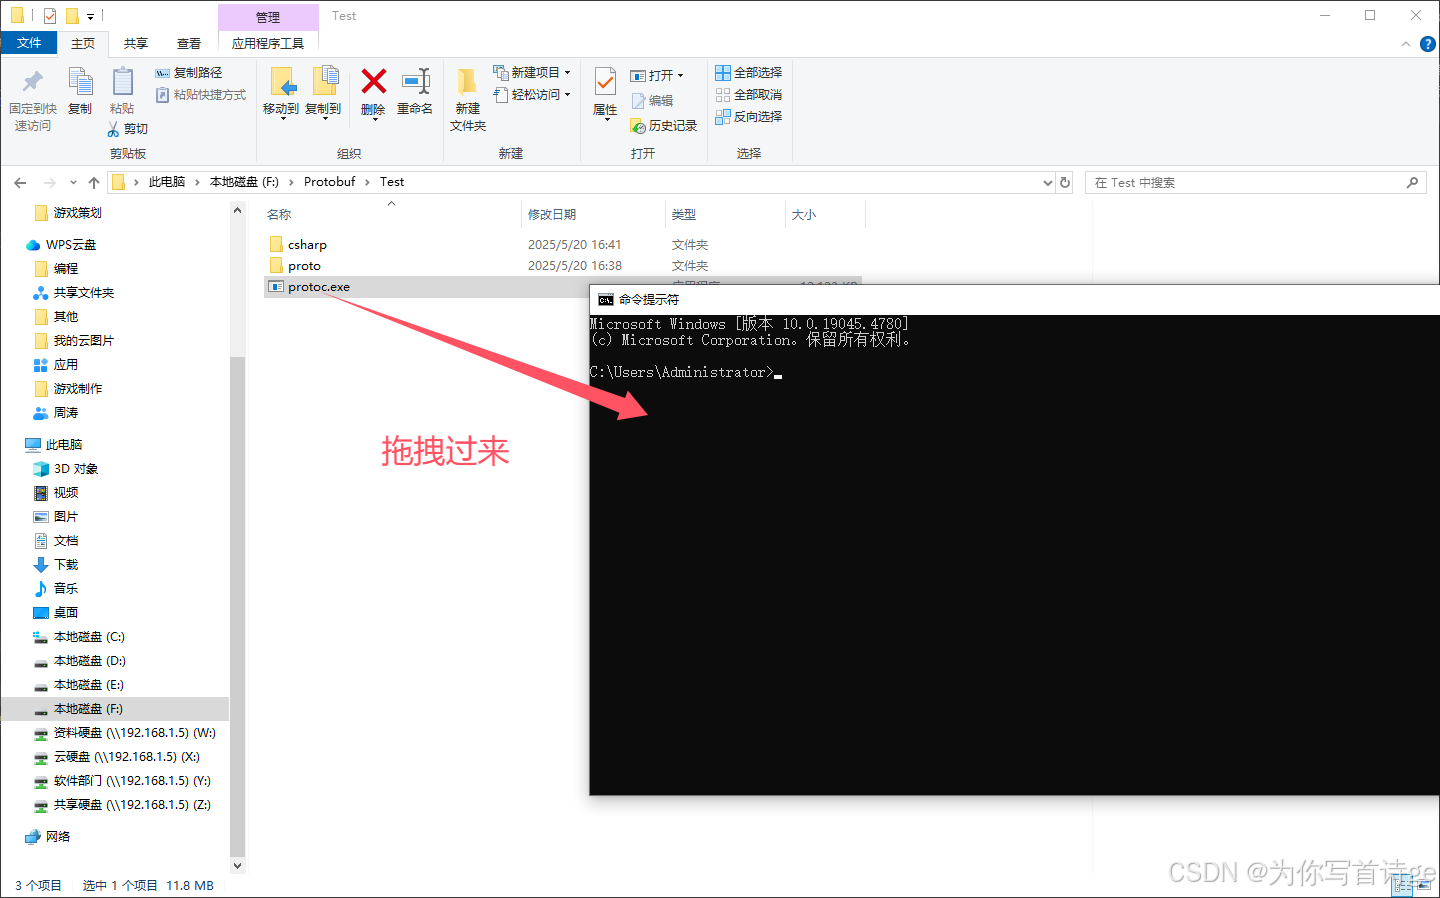Select 音乐 (Music) in navigation pane
Viewport: 1440px width, 898px height.
[66, 589]
